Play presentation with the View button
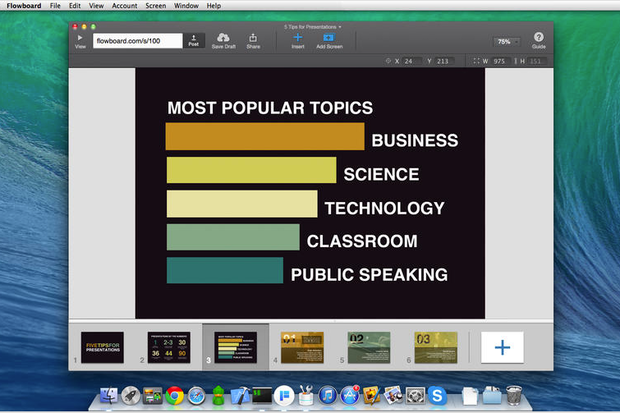620x413 pixels. tap(80, 41)
